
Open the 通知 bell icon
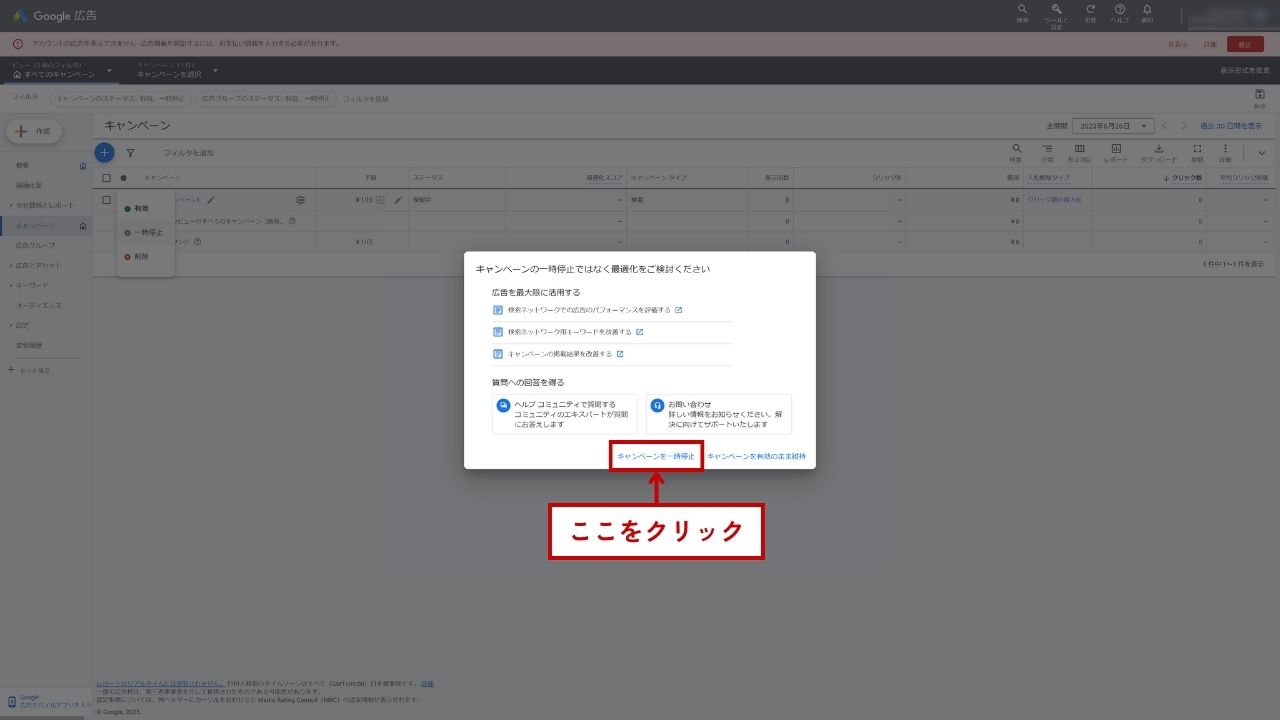click(1147, 10)
